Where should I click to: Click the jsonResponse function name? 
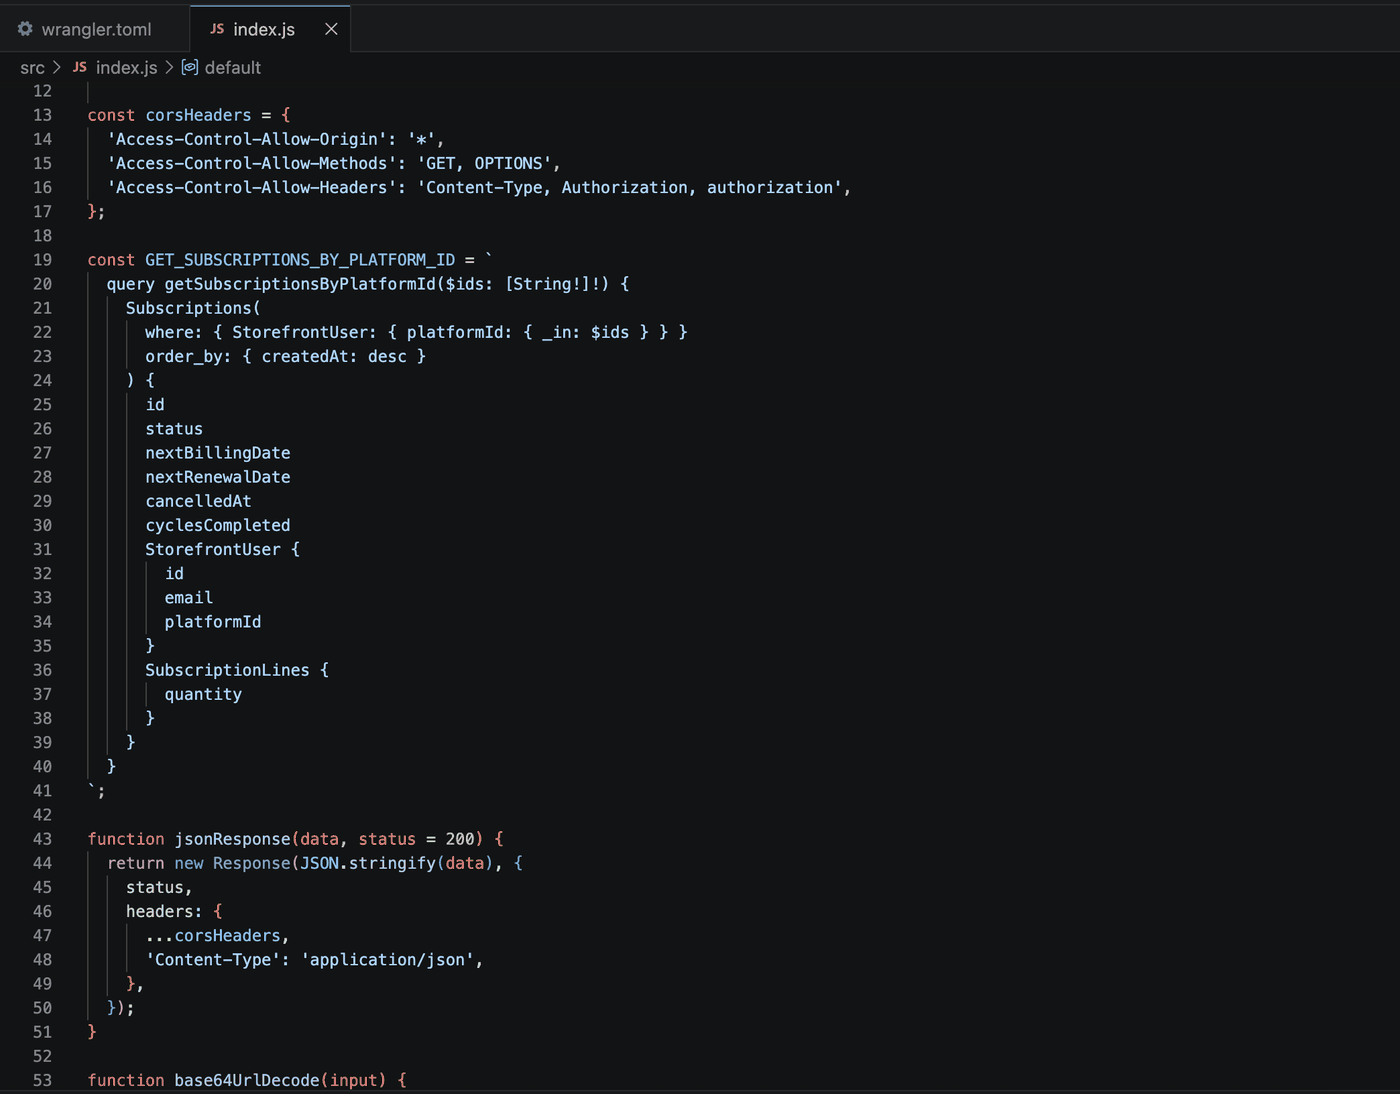(233, 839)
